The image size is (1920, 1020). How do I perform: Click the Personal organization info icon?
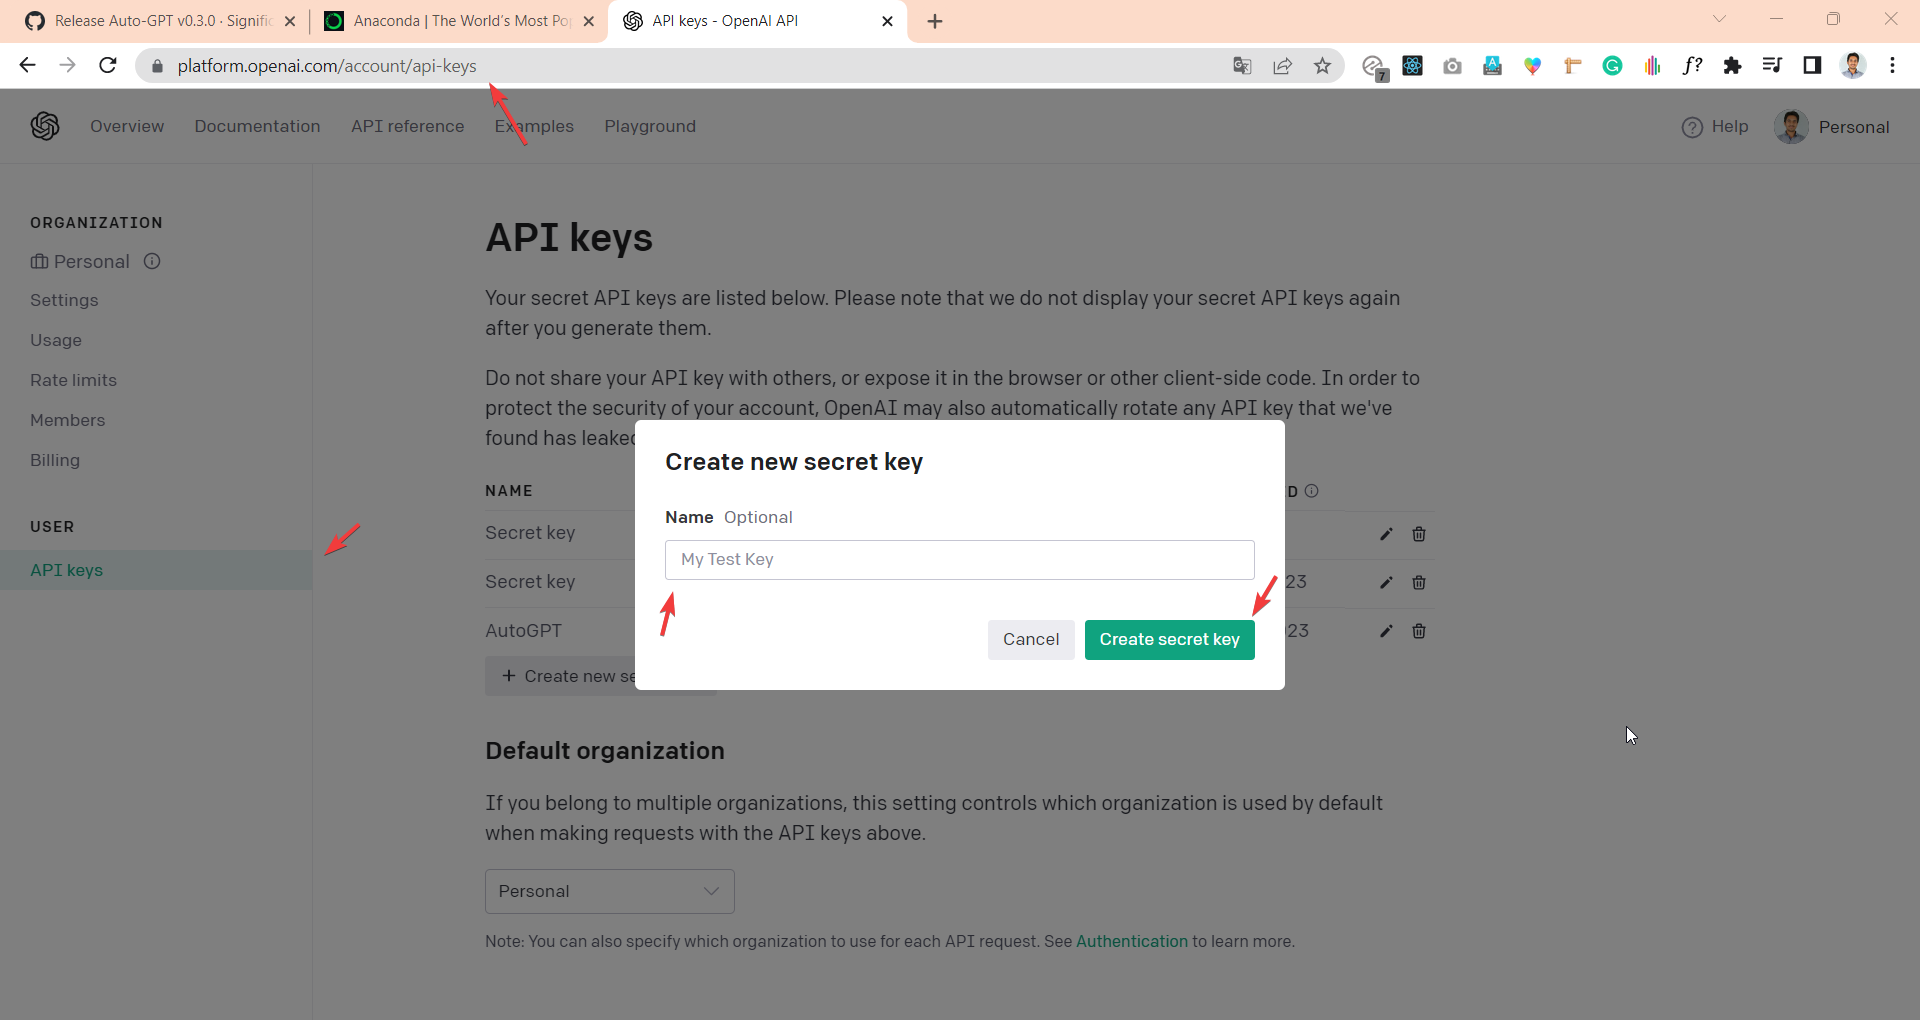click(152, 261)
